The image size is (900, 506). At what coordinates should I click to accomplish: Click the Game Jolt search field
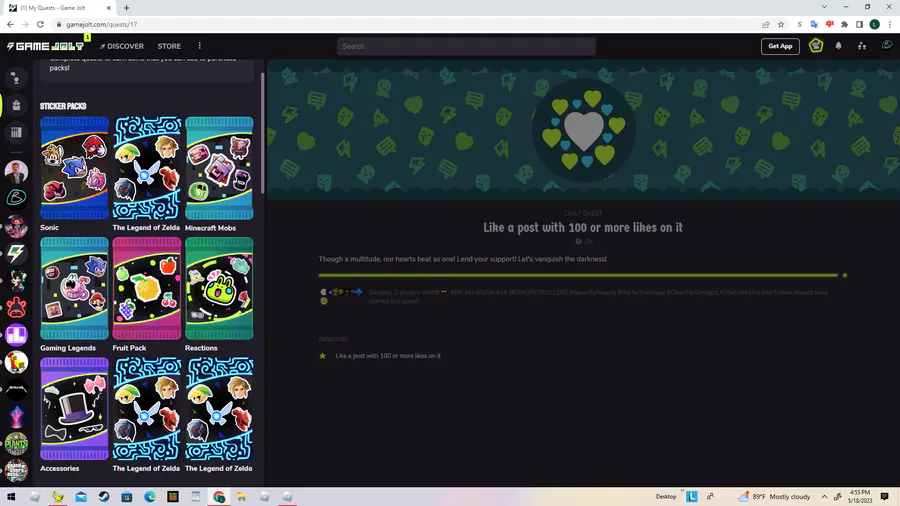(466, 46)
